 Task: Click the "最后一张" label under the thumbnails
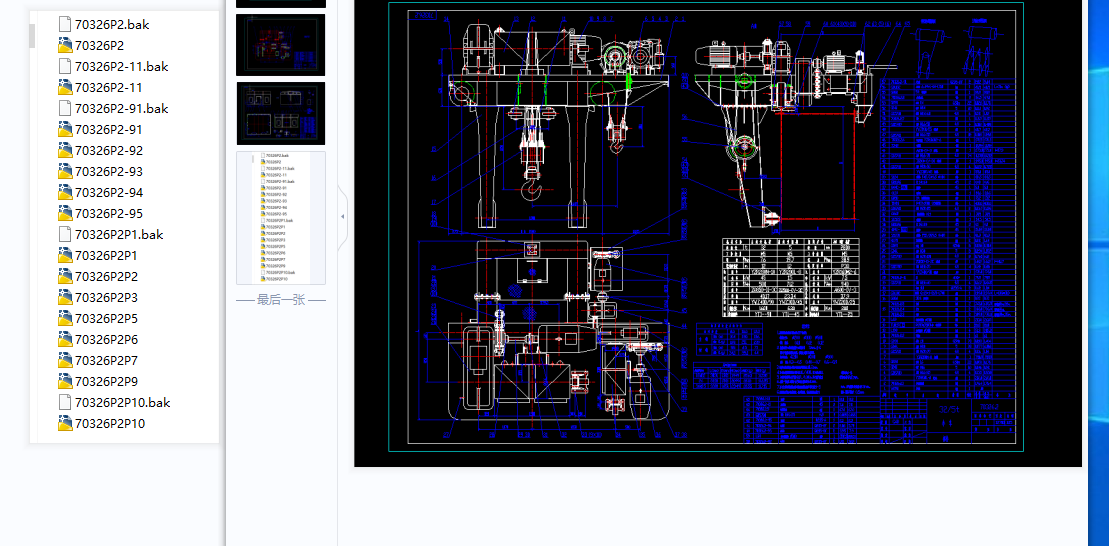281,299
